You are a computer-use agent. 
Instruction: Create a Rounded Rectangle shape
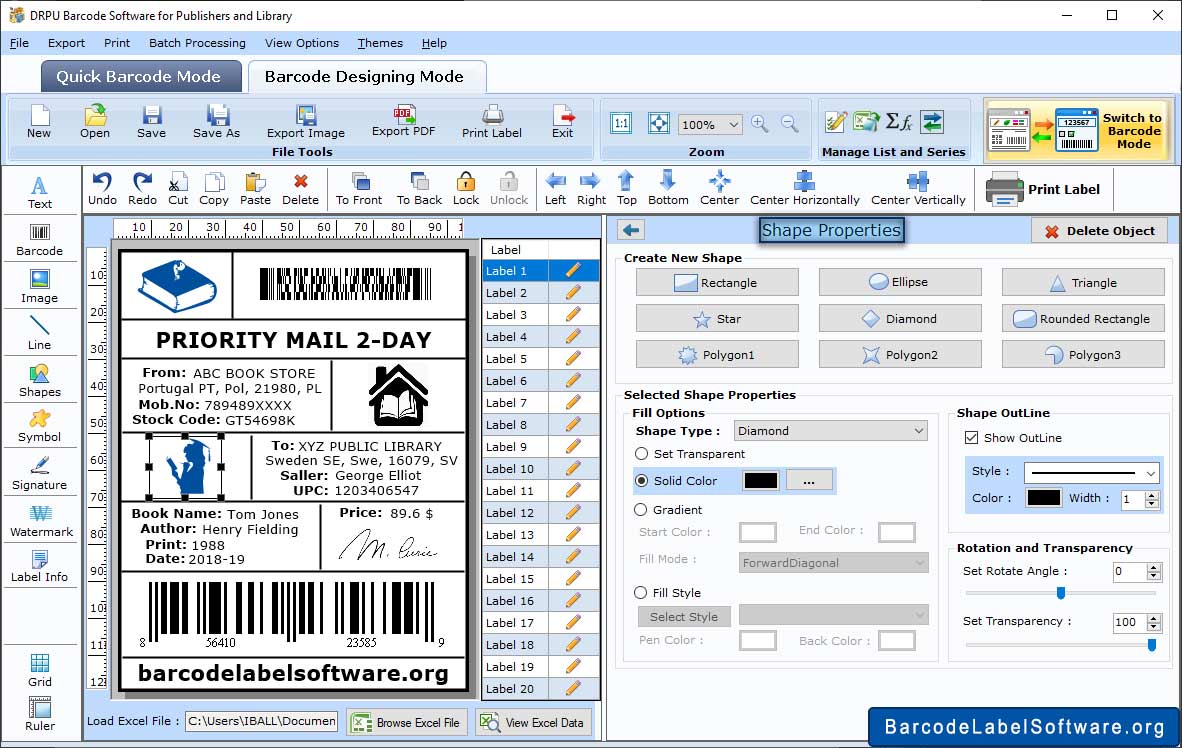pos(1083,319)
